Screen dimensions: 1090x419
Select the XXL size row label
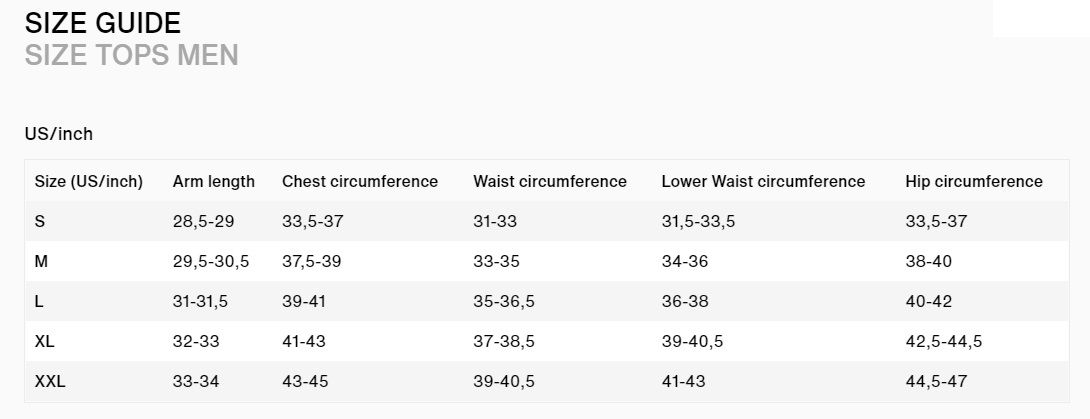(x=50, y=381)
